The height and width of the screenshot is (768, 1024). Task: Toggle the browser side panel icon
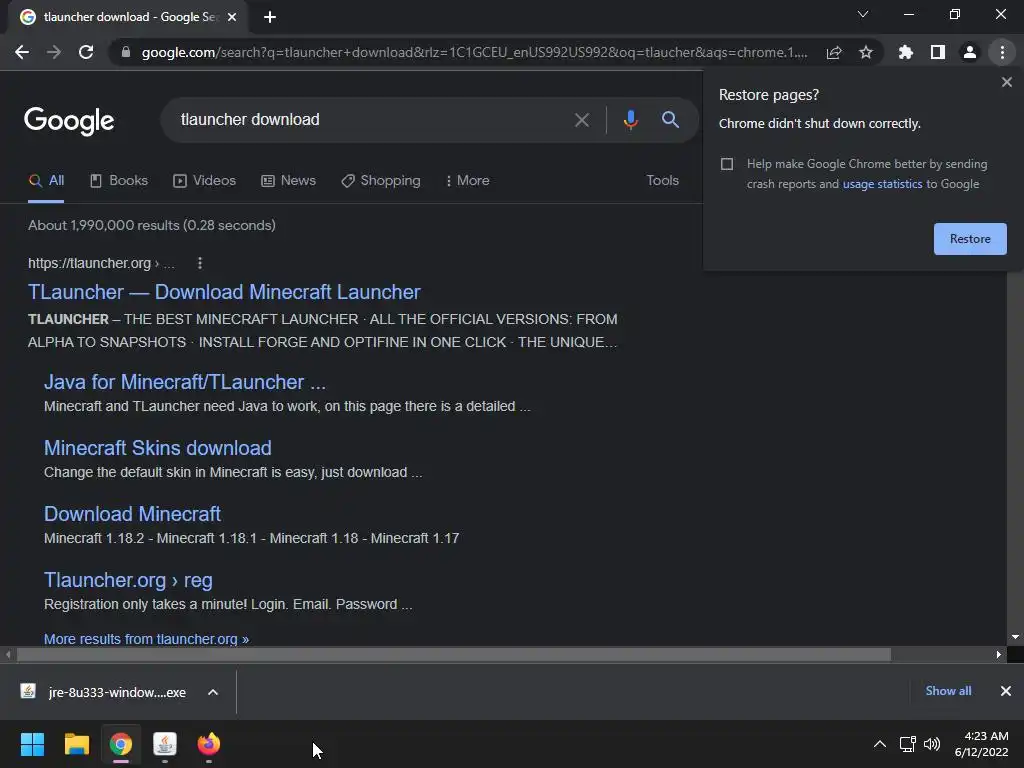[x=938, y=52]
